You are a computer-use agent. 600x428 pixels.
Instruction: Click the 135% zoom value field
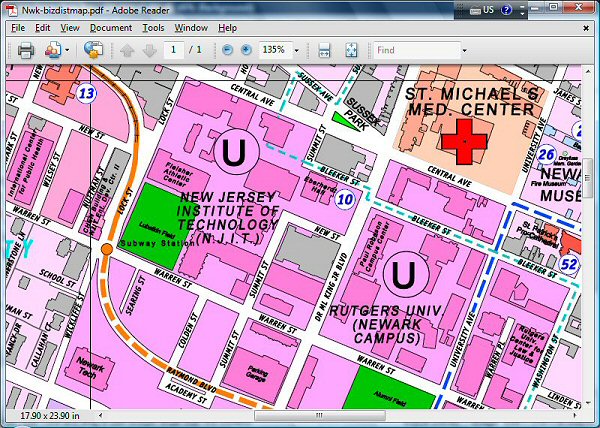click(276, 50)
